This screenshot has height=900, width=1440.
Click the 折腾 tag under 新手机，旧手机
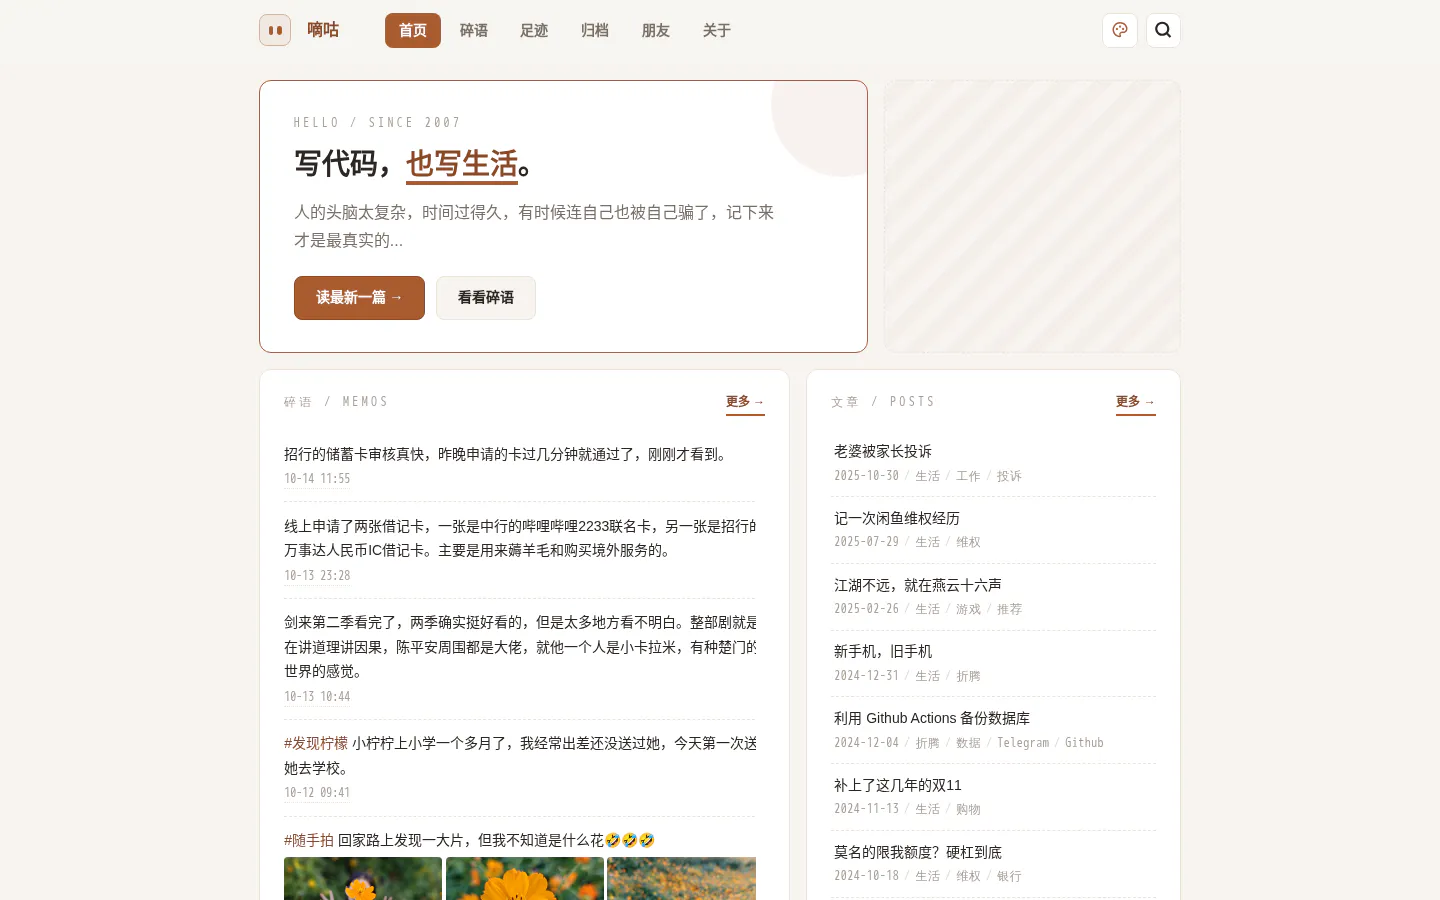[968, 676]
